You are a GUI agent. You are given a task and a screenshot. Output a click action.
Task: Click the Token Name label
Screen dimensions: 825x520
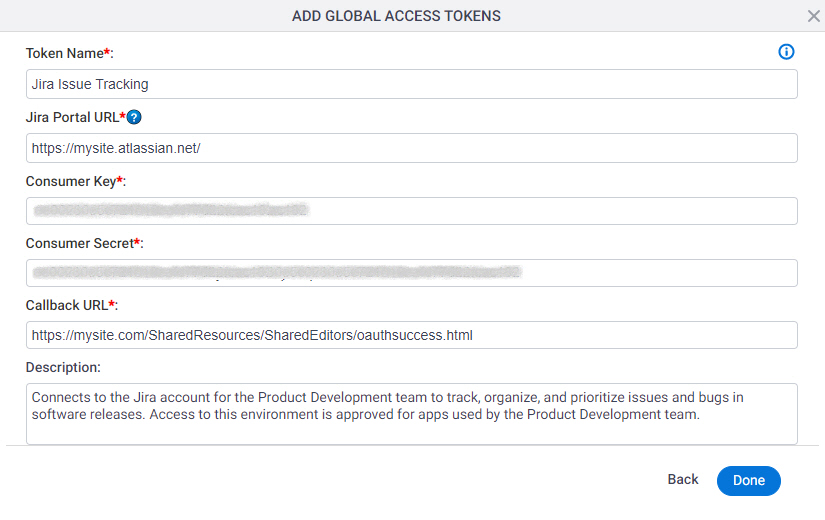point(69,53)
